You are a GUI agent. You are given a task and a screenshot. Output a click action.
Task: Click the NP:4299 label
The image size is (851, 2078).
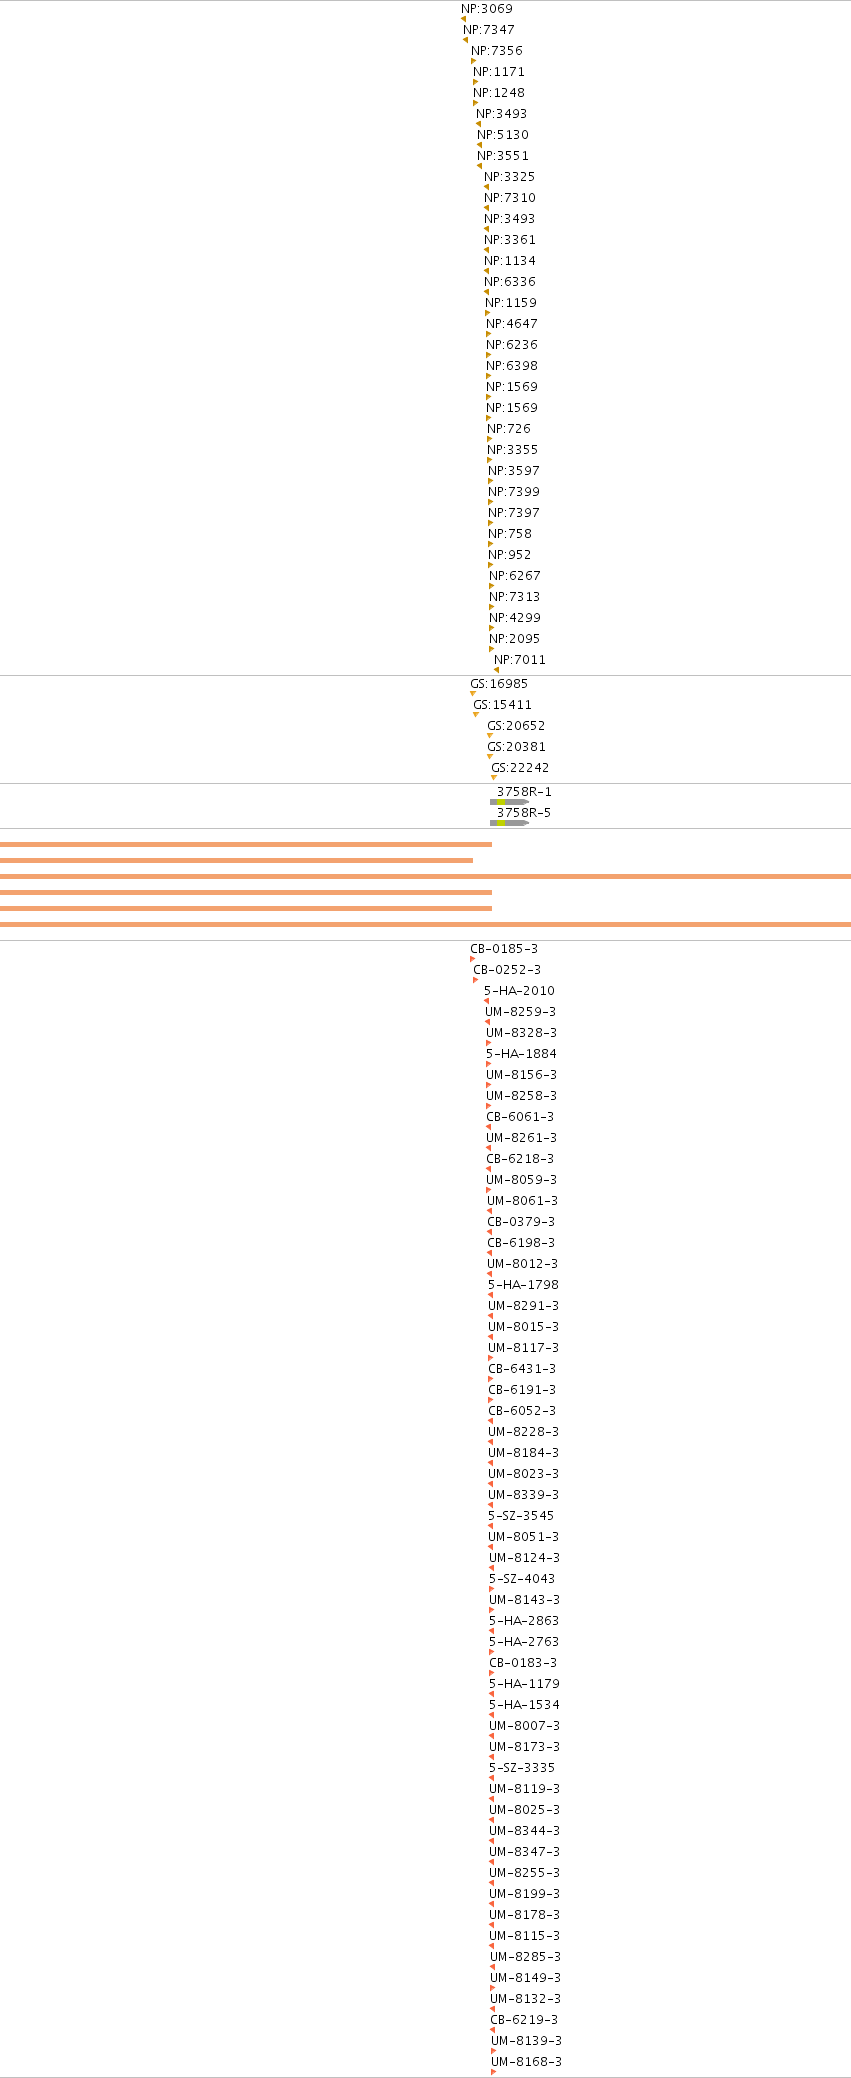[515, 618]
